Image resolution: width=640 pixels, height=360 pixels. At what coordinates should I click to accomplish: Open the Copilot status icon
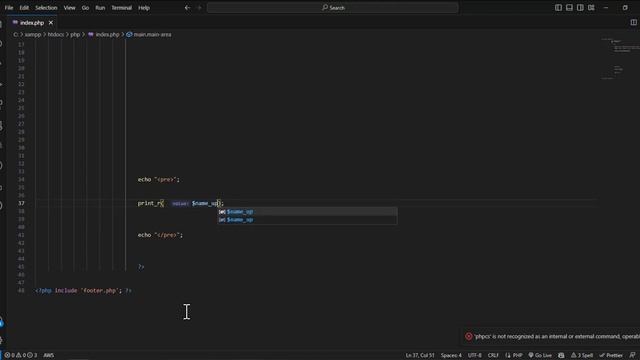pyautogui.click(x=561, y=355)
